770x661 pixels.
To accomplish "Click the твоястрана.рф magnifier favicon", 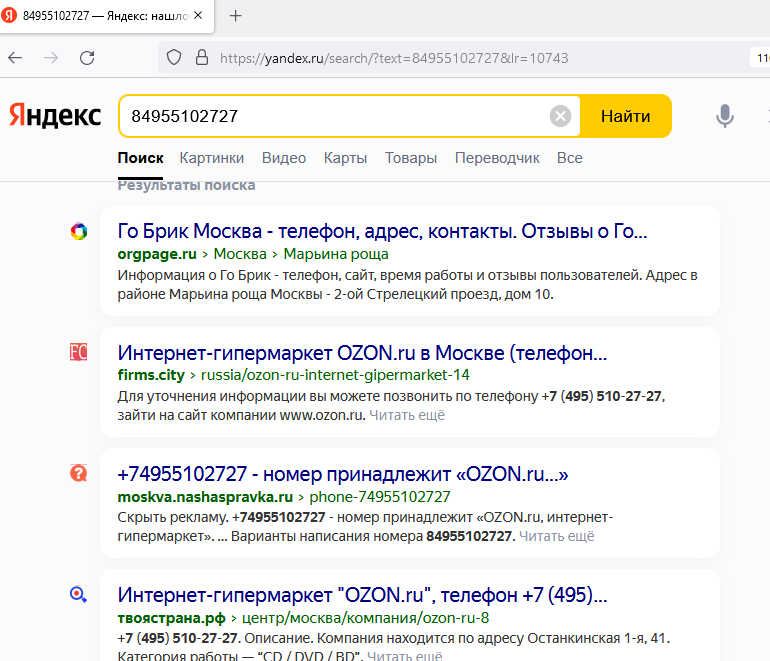I will [79, 594].
